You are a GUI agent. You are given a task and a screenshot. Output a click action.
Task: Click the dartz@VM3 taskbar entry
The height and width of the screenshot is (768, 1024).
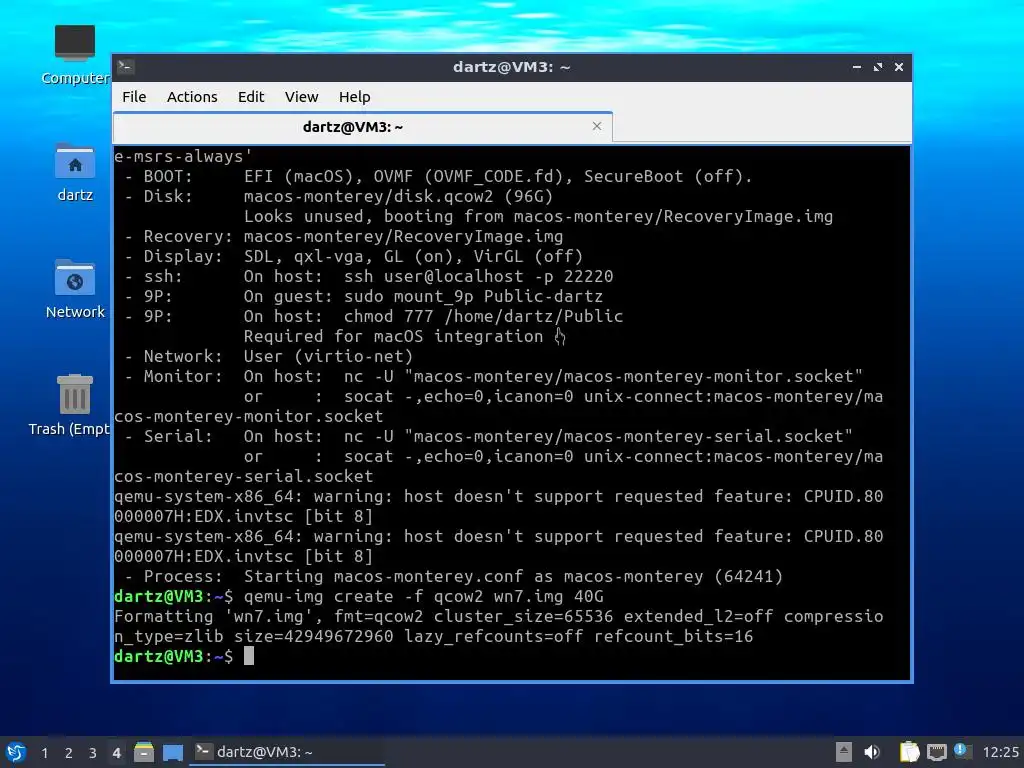coord(287,752)
